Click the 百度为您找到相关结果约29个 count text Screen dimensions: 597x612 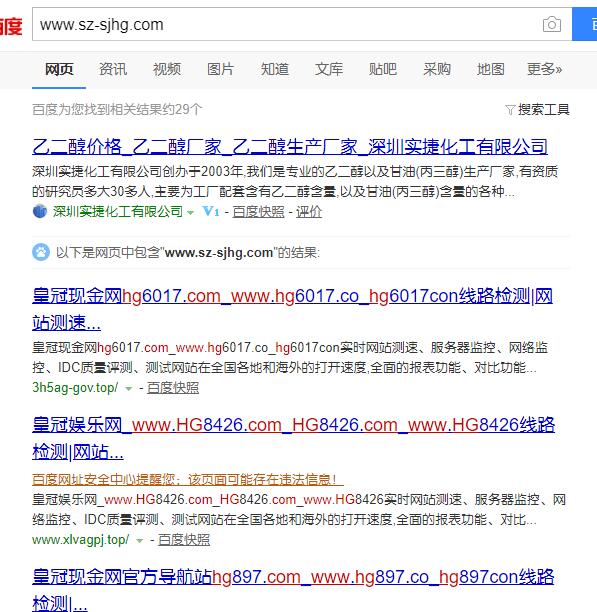pos(117,109)
